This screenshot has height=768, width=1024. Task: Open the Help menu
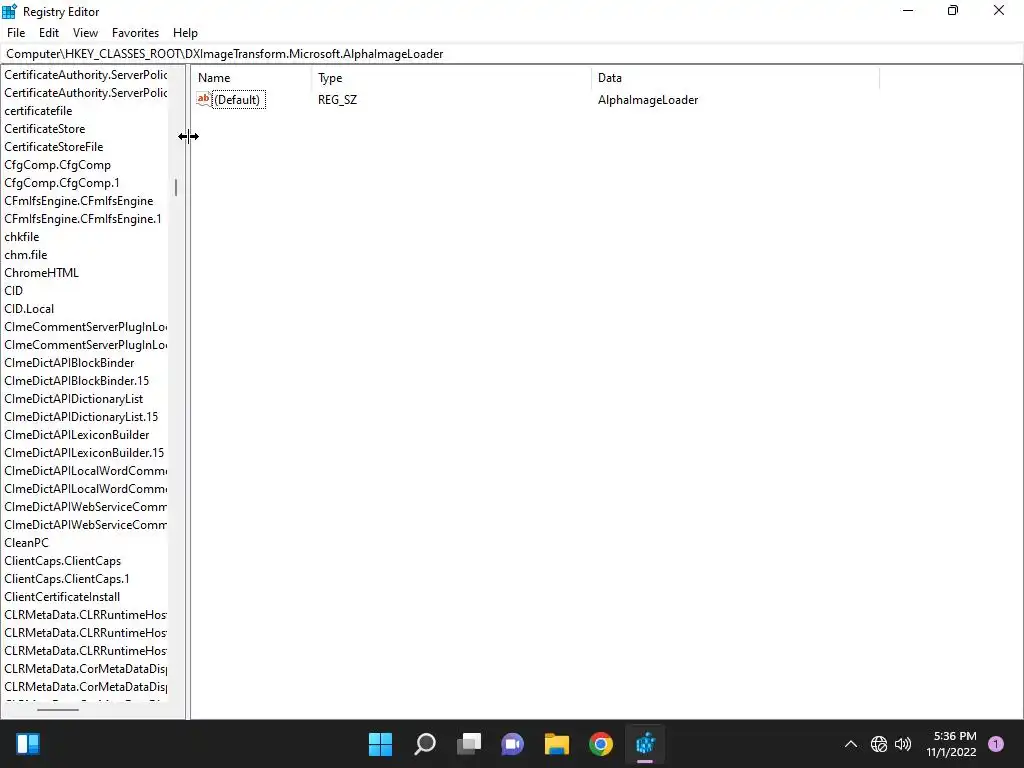pos(185,33)
